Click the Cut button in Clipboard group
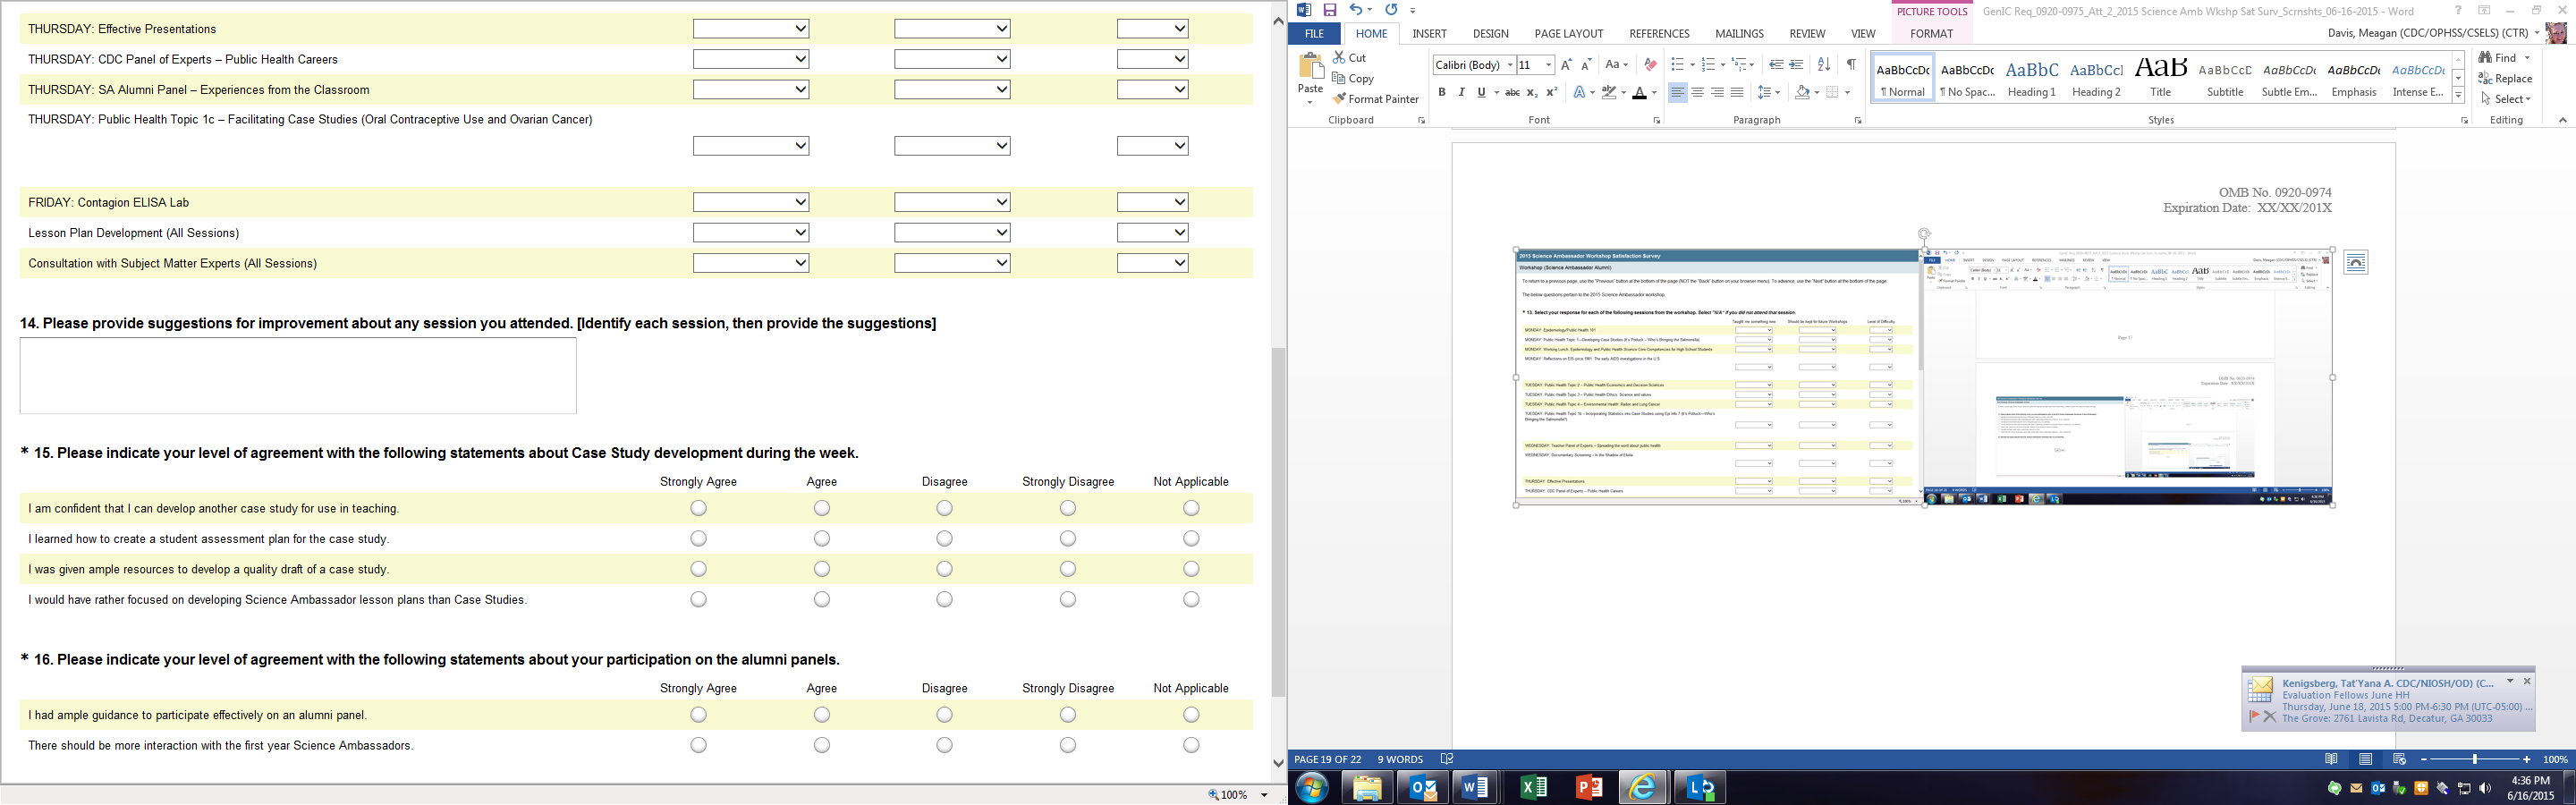Screen dimensions: 2576x805 point(1350,58)
